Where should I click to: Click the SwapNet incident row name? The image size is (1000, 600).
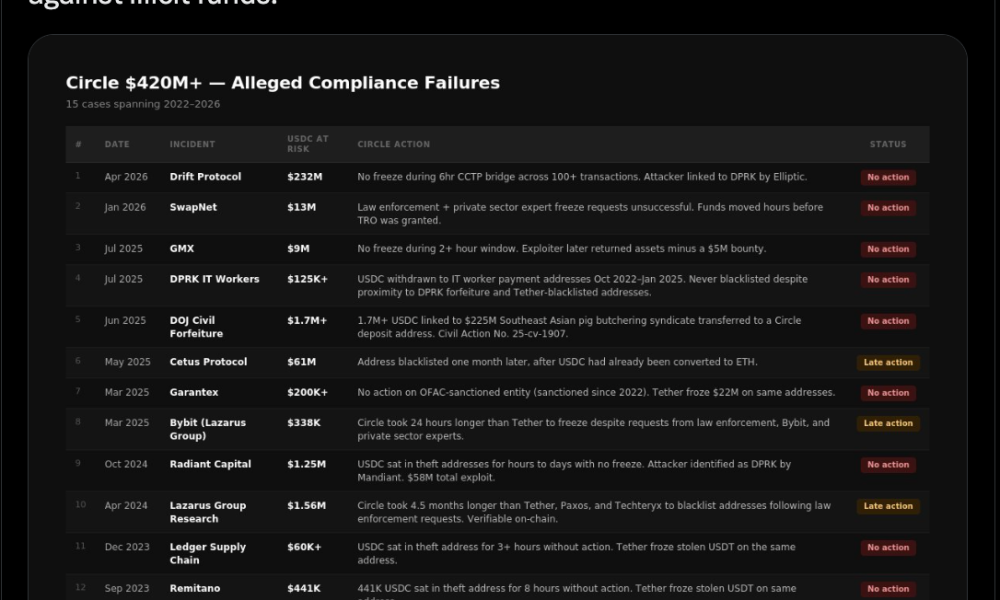point(193,207)
